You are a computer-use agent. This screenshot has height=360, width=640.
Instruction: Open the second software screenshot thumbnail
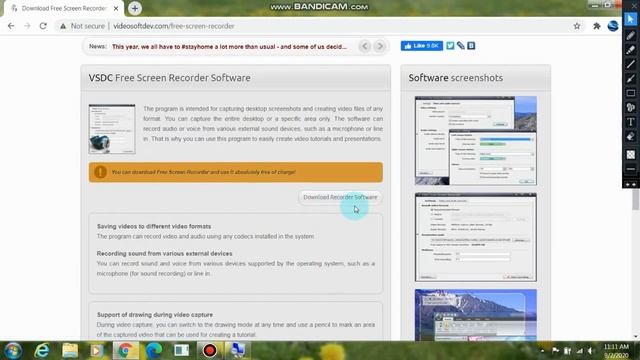click(476, 238)
